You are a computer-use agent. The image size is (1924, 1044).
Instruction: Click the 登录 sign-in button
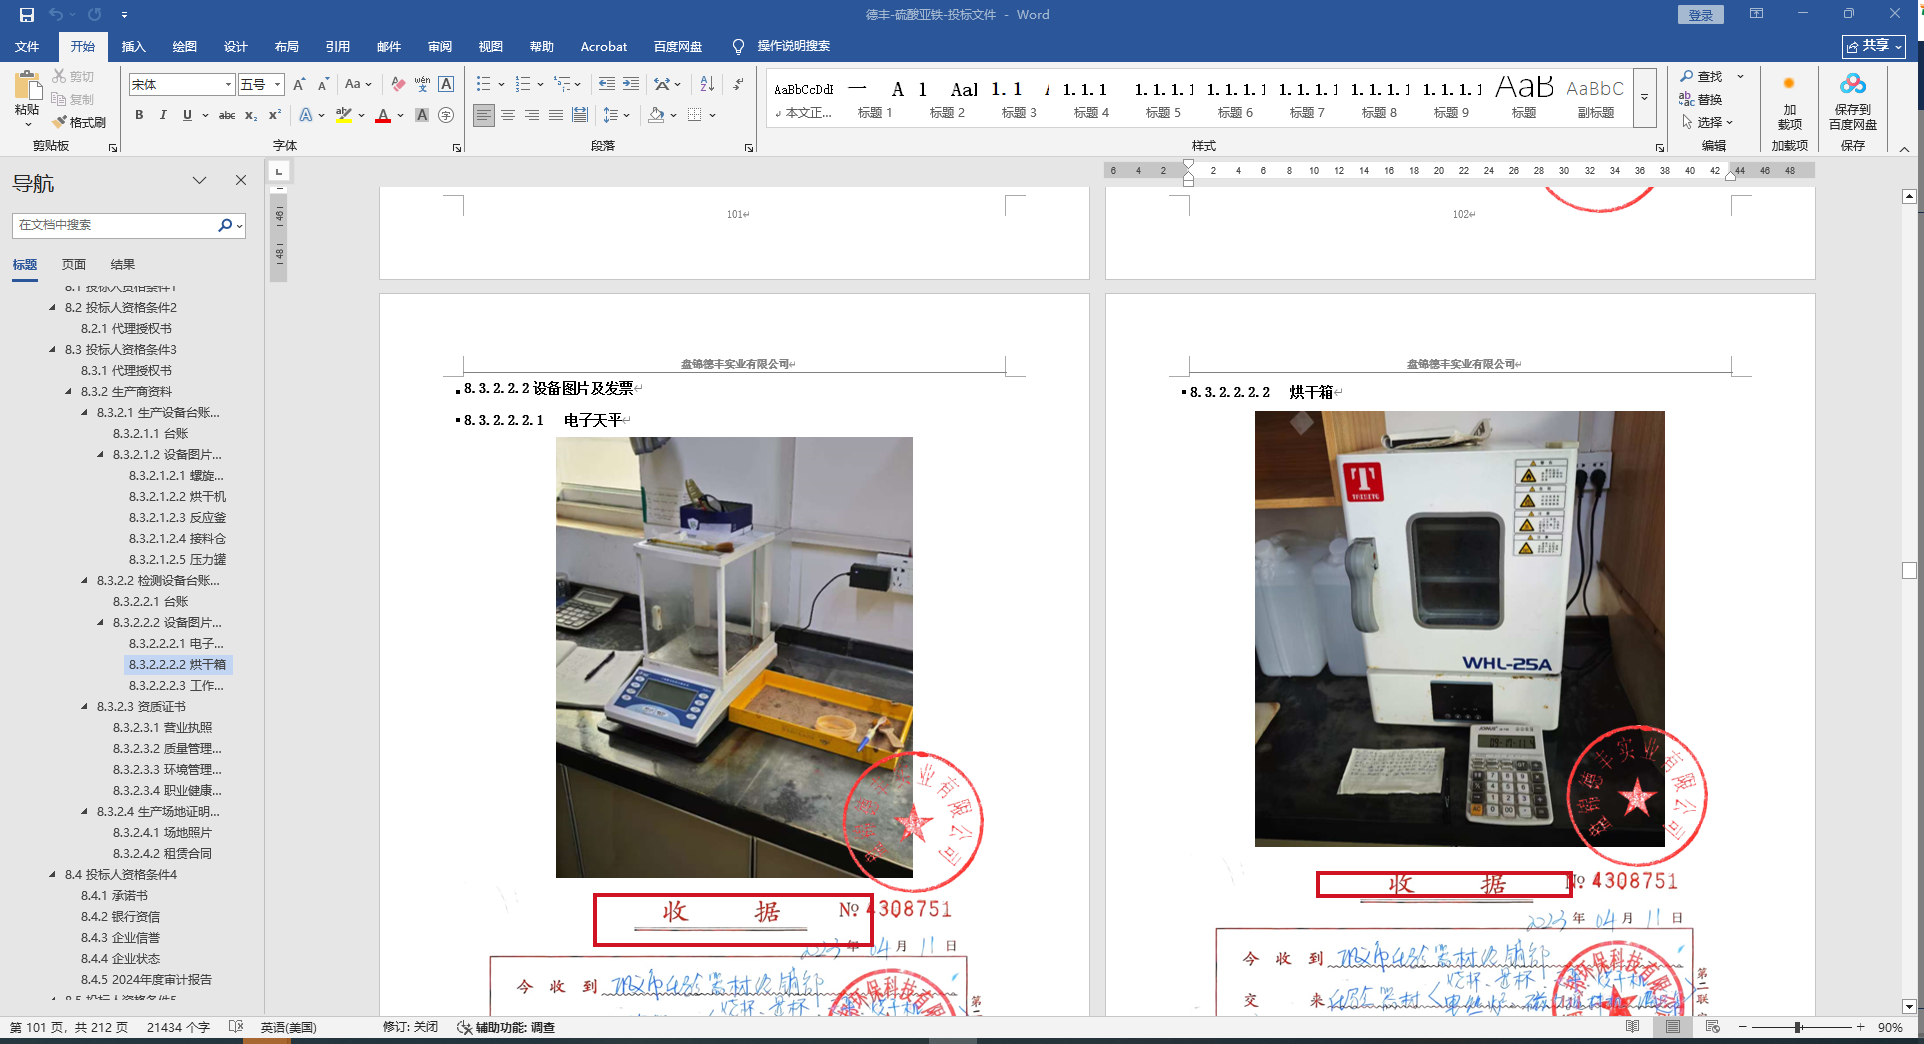1700,15
